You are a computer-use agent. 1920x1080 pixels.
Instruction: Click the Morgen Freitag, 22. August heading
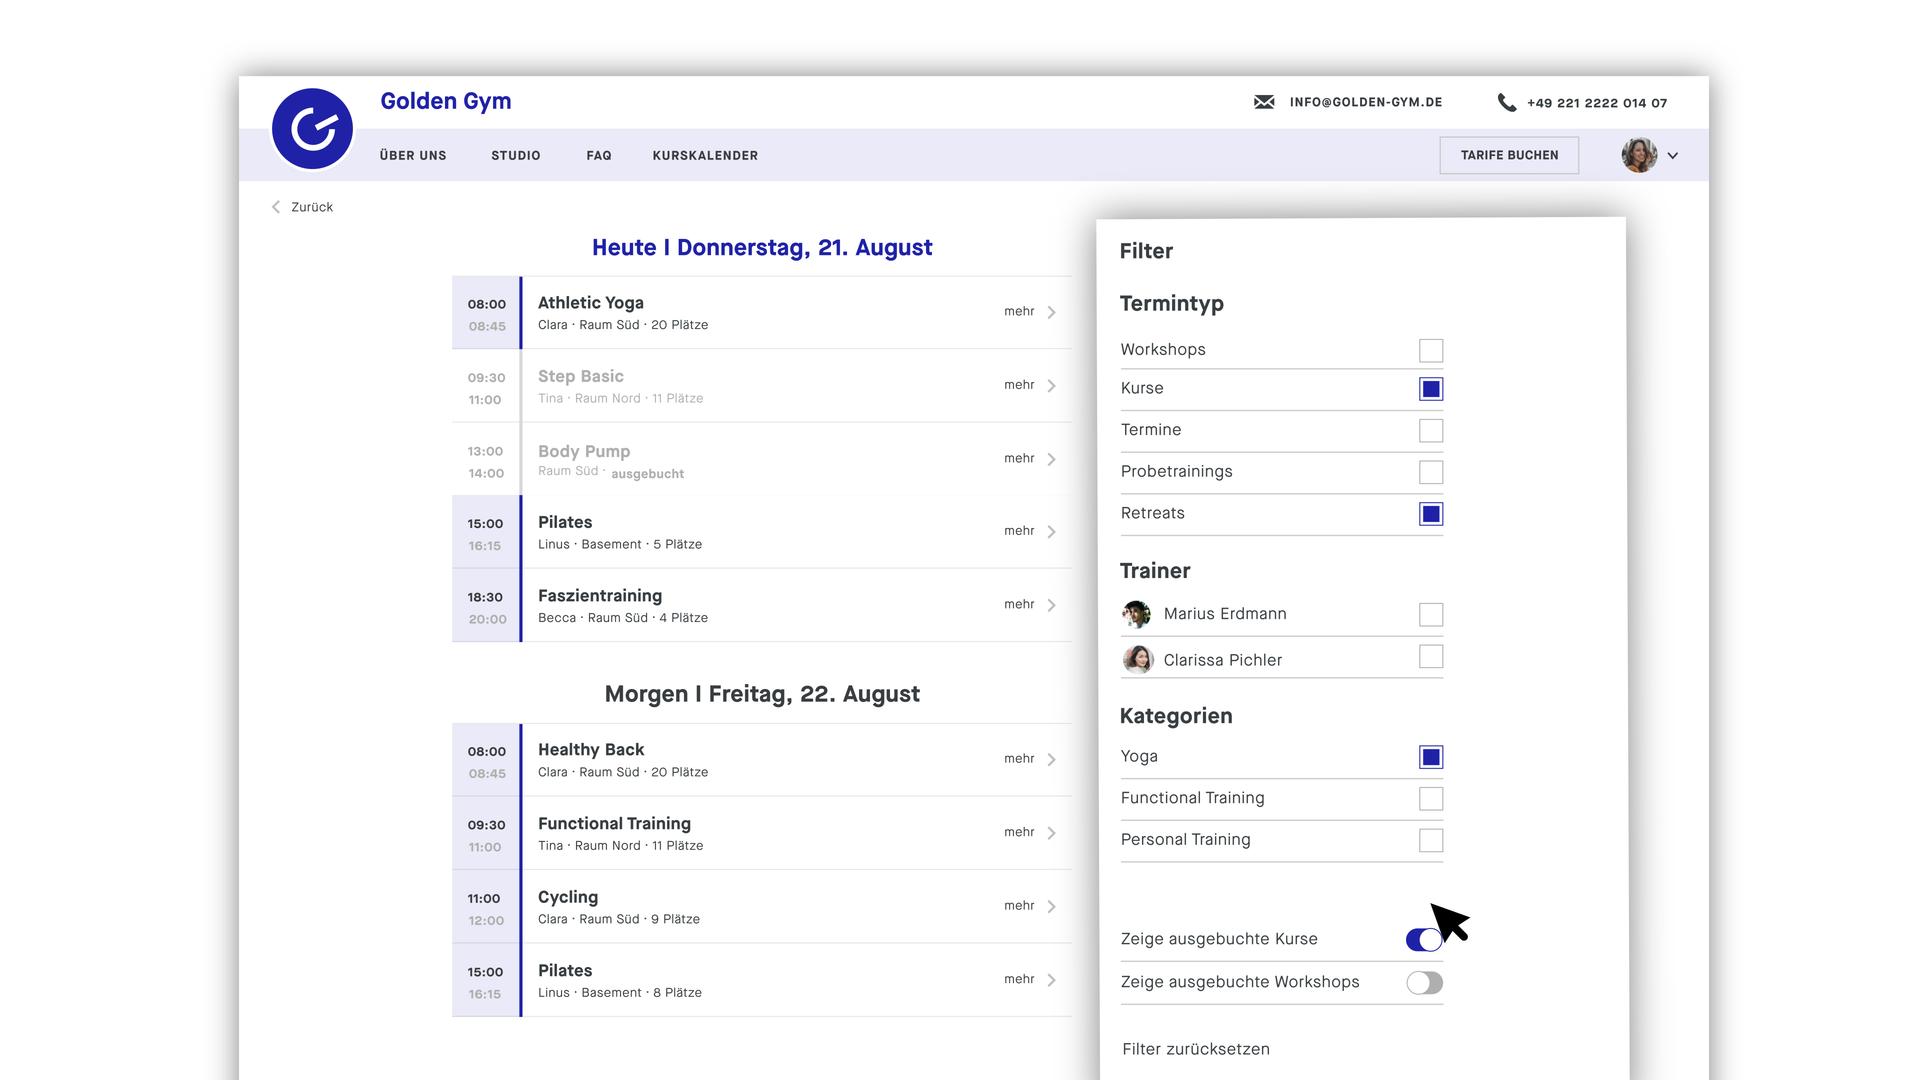coord(762,694)
